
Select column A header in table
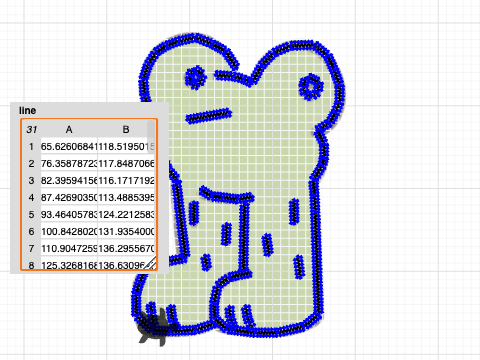tap(69, 129)
